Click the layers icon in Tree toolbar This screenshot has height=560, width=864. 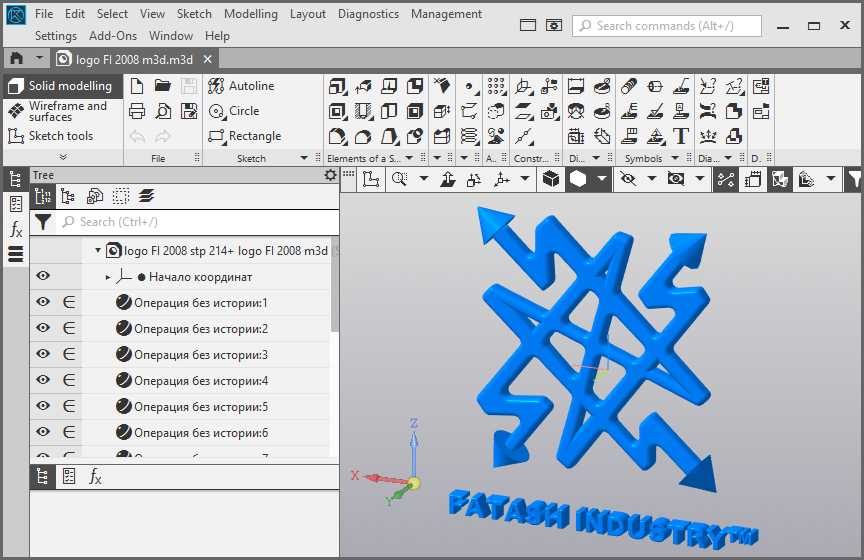pyautogui.click(x=147, y=196)
